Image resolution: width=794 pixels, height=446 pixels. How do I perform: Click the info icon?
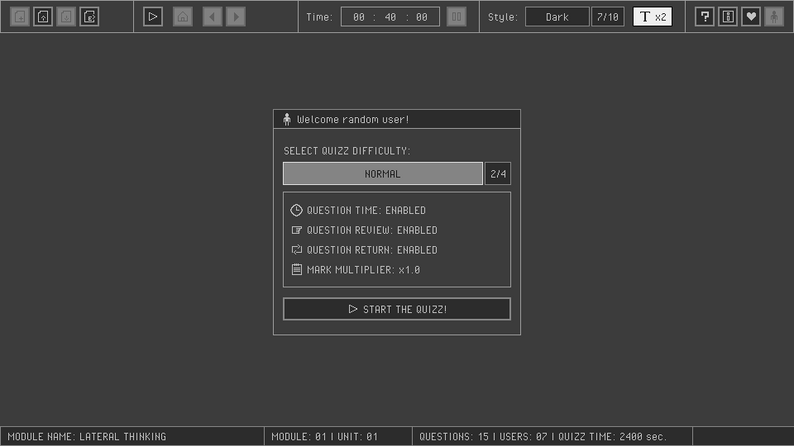[x=728, y=17]
